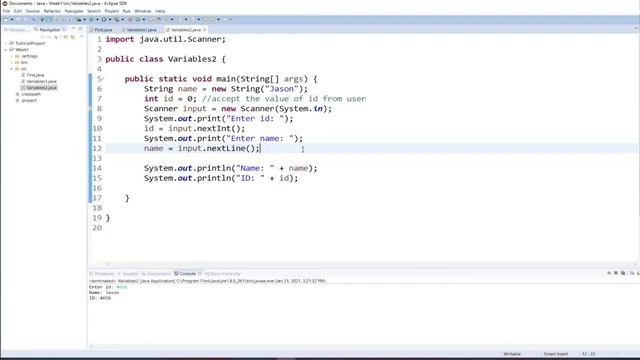This screenshot has width=640, height=360.
Task: Switch to the Package Explorer tab
Action: coord(16,30)
